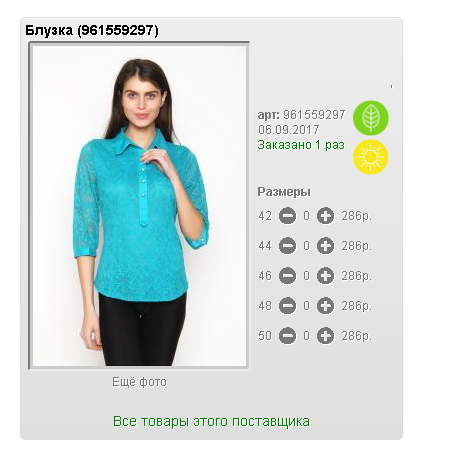Click the Заказано 1 раз text
This screenshot has height=459, width=463.
(301, 145)
